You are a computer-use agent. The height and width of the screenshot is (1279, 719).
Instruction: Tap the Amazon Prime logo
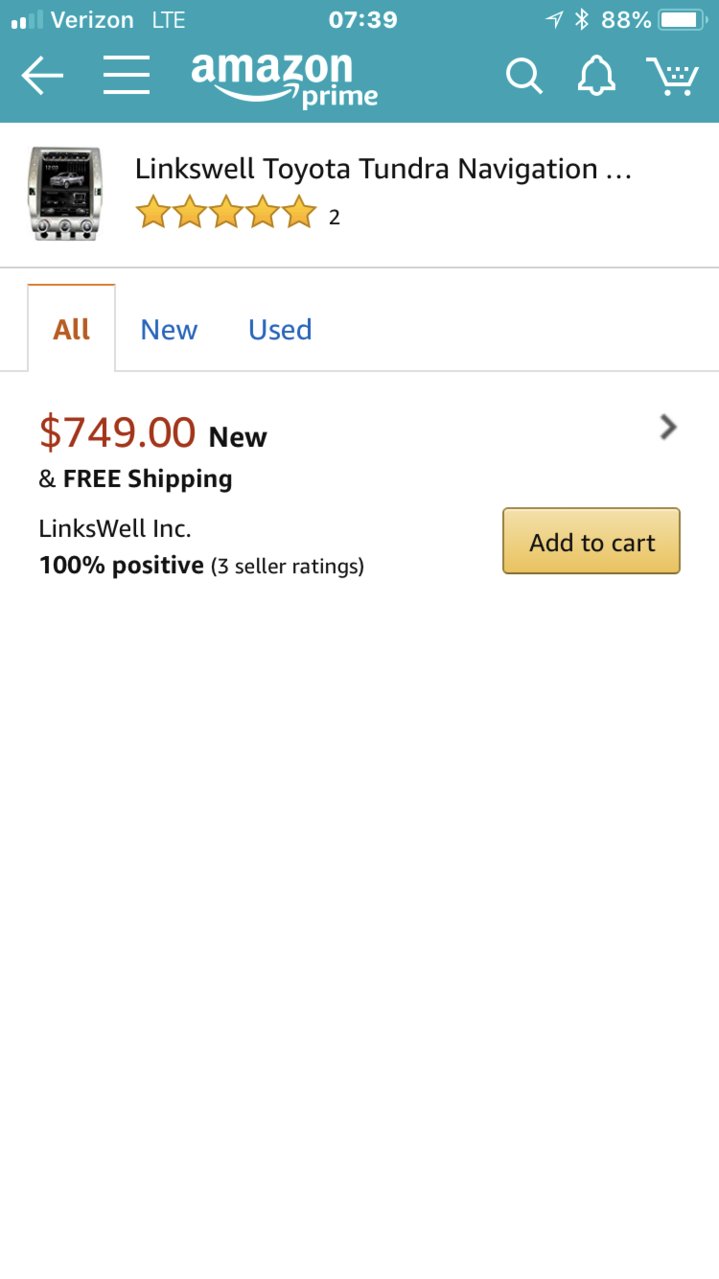click(x=284, y=78)
